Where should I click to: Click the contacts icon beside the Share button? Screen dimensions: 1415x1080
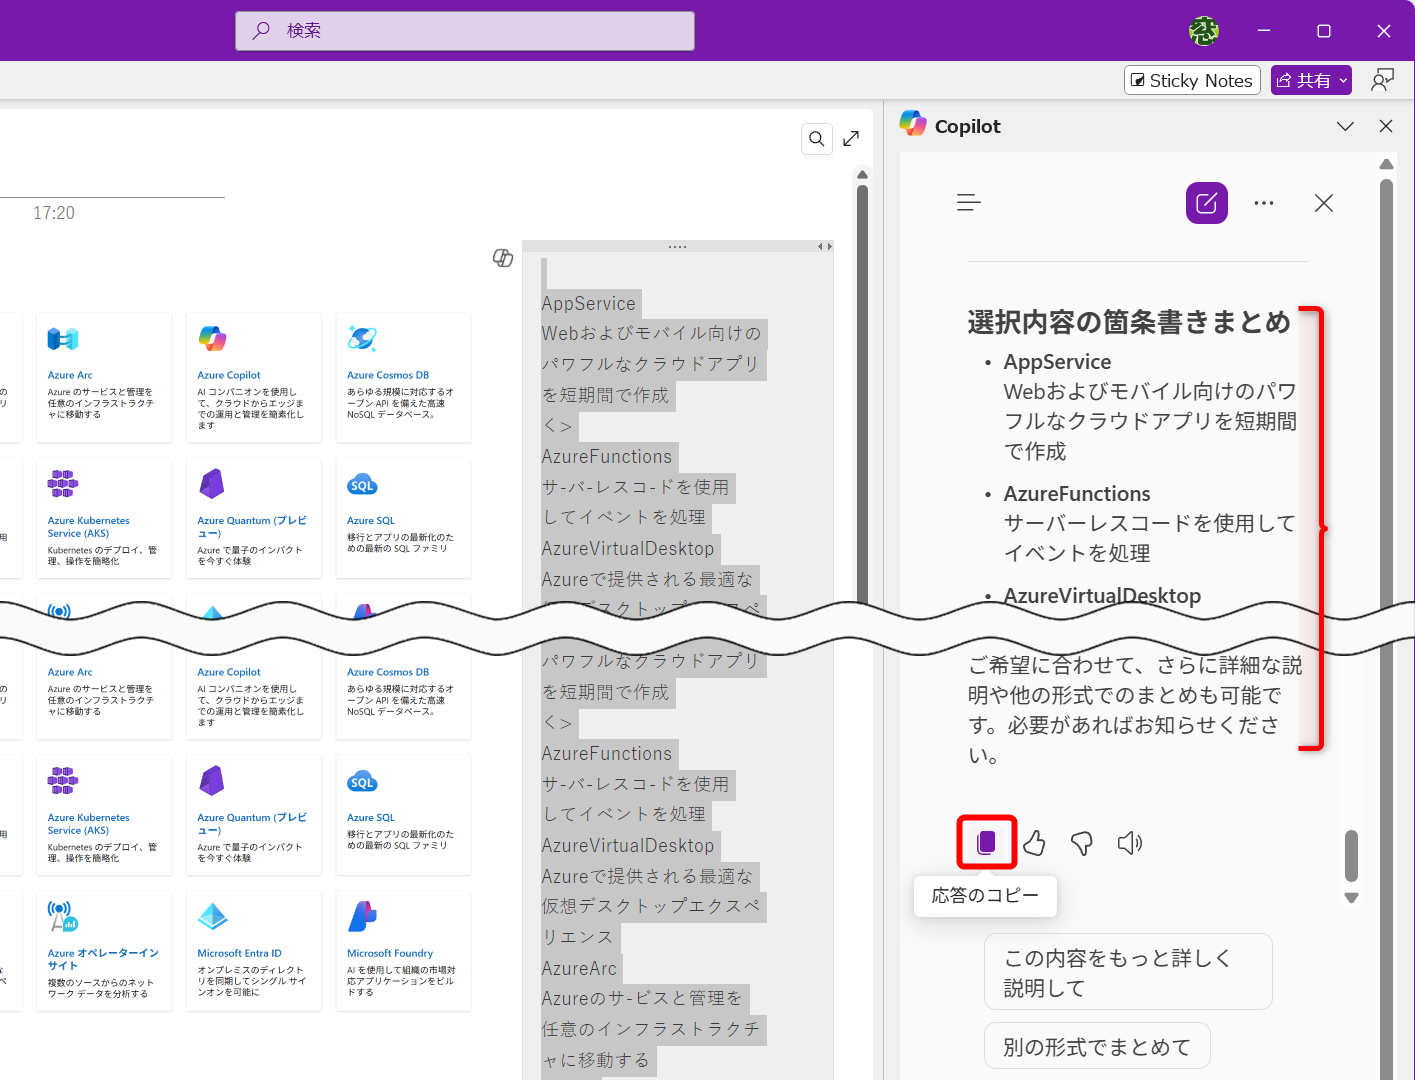click(x=1382, y=79)
